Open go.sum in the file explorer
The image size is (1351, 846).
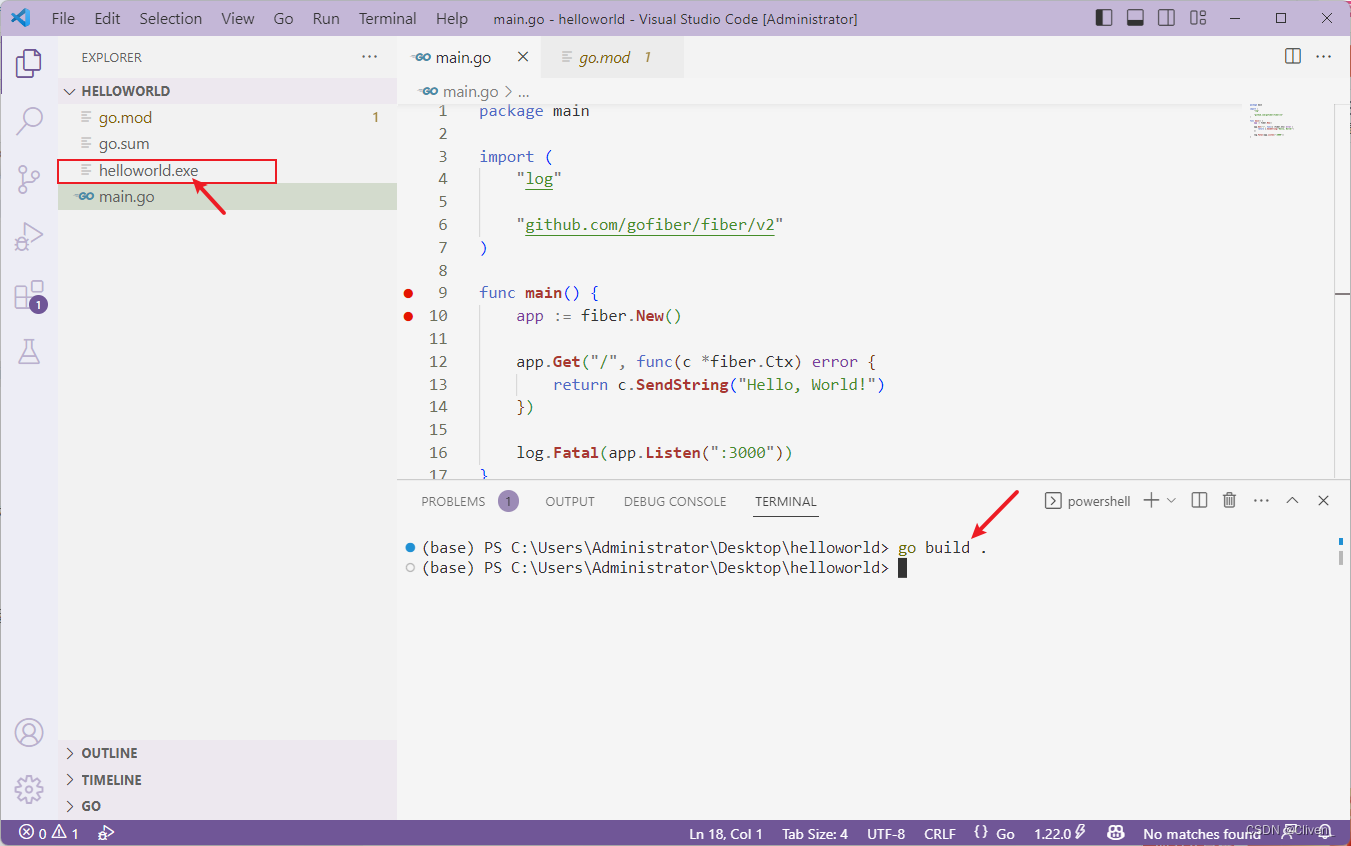(227, 144)
